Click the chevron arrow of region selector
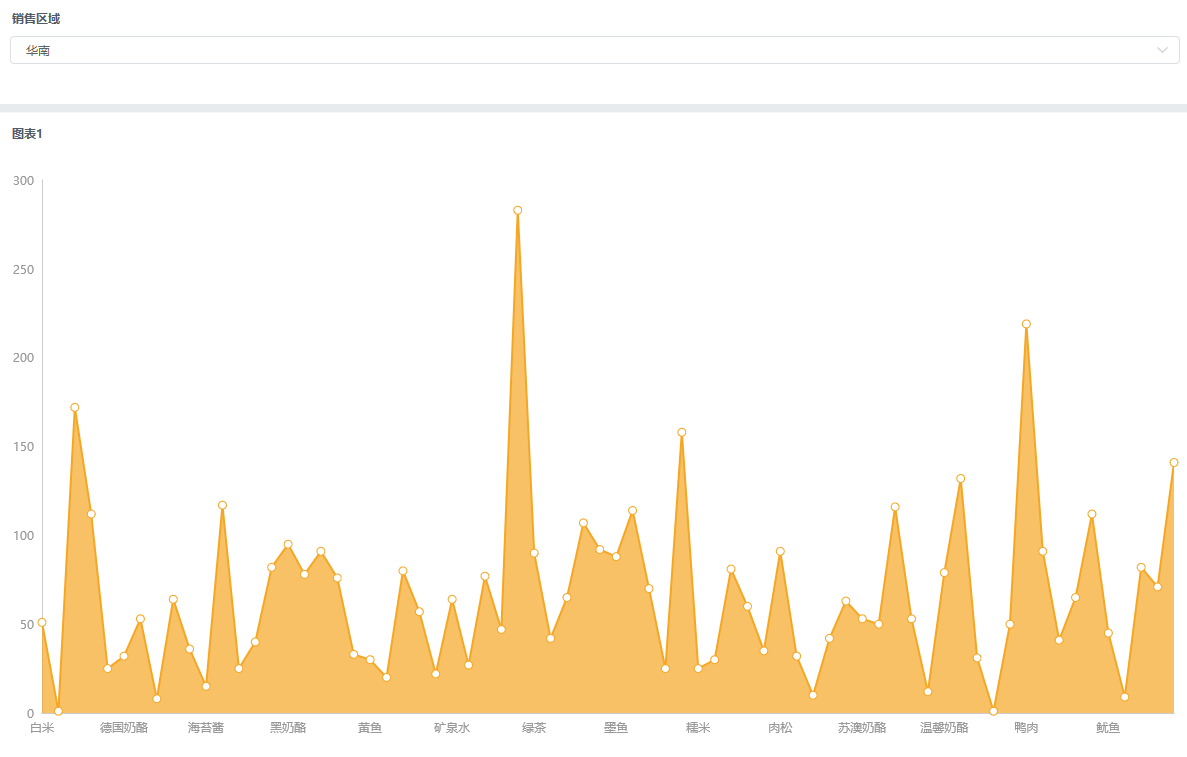Image resolution: width=1187 pixels, height=757 pixels. click(x=1162, y=51)
